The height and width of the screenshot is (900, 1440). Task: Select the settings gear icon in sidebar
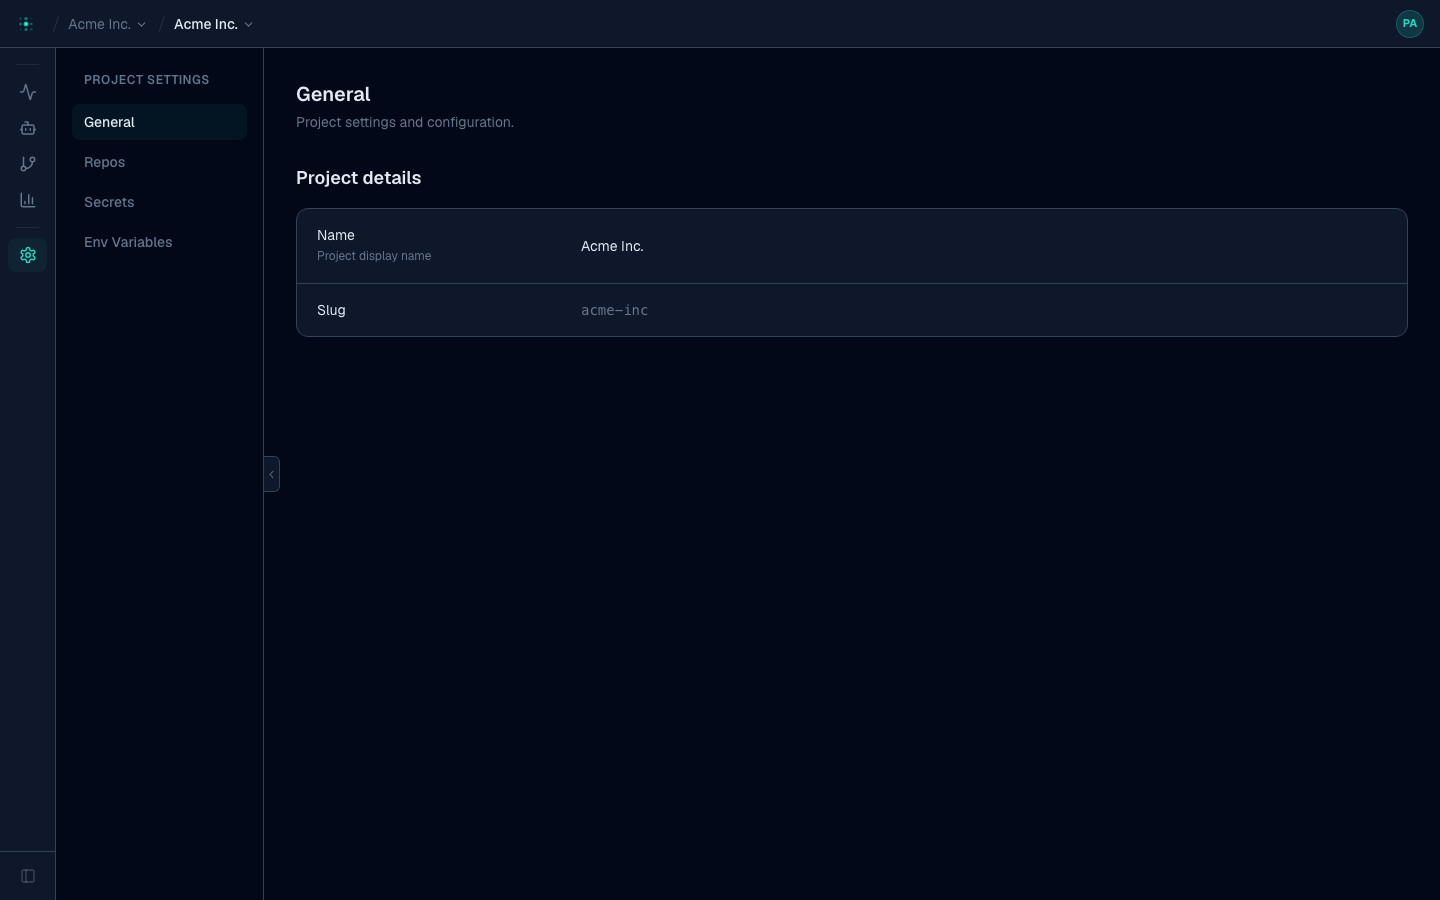(x=28, y=255)
